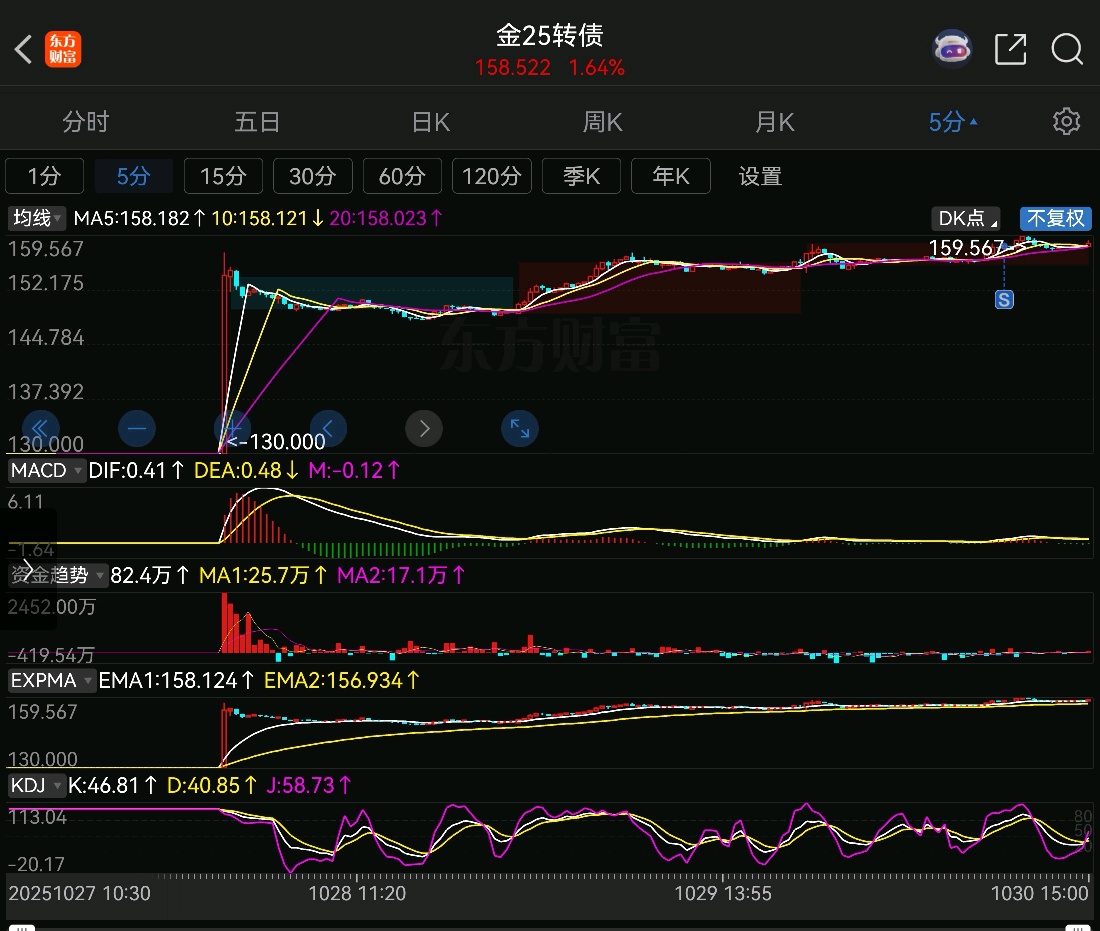Switch to 分时 tab

86,122
